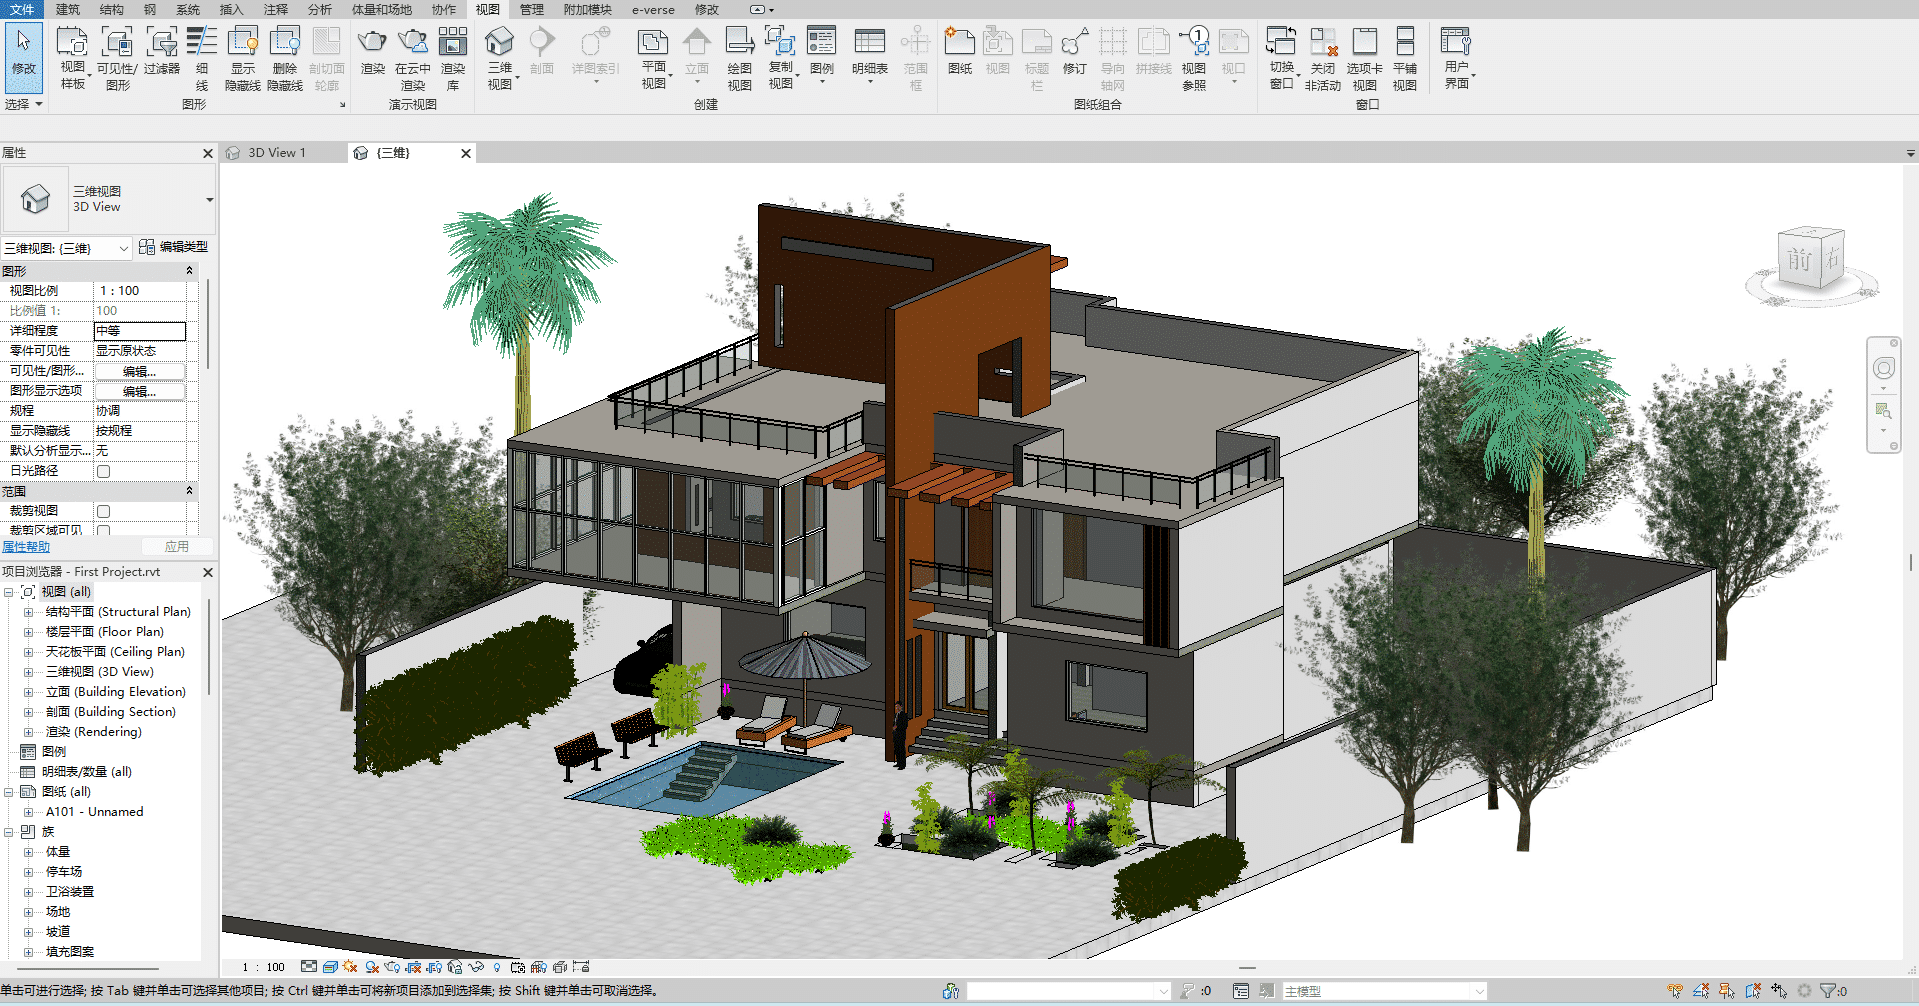Screen dimensions: 1919x1006
Task: Open the 属性帮助 properties help link
Action: 26,547
